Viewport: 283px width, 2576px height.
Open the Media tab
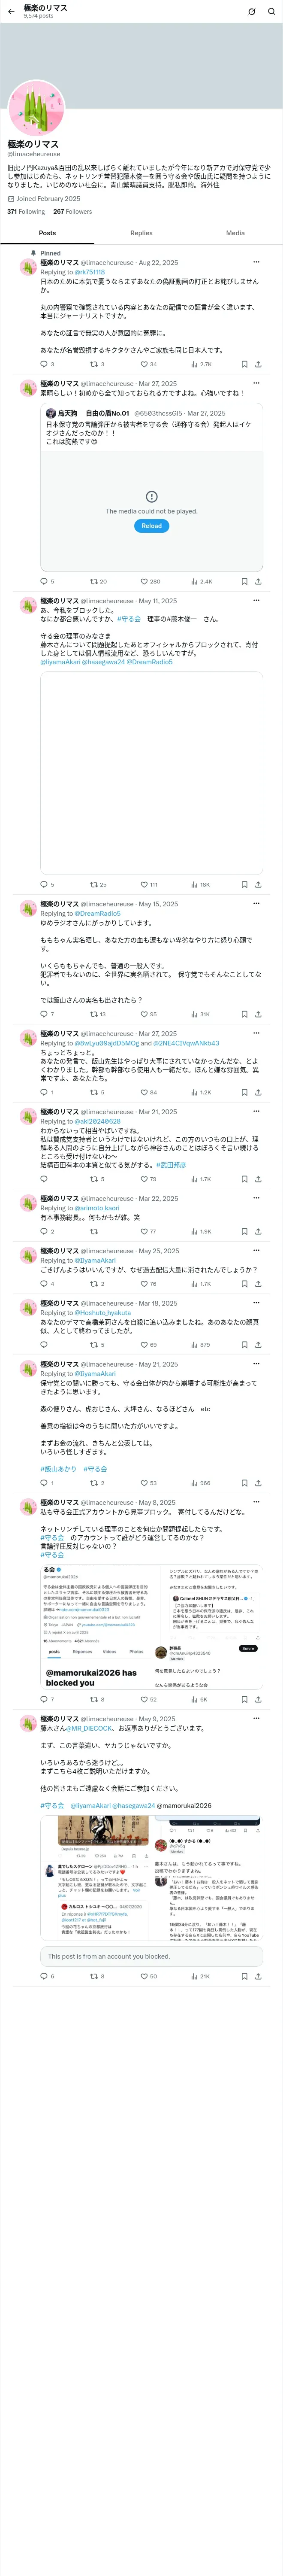click(x=235, y=233)
